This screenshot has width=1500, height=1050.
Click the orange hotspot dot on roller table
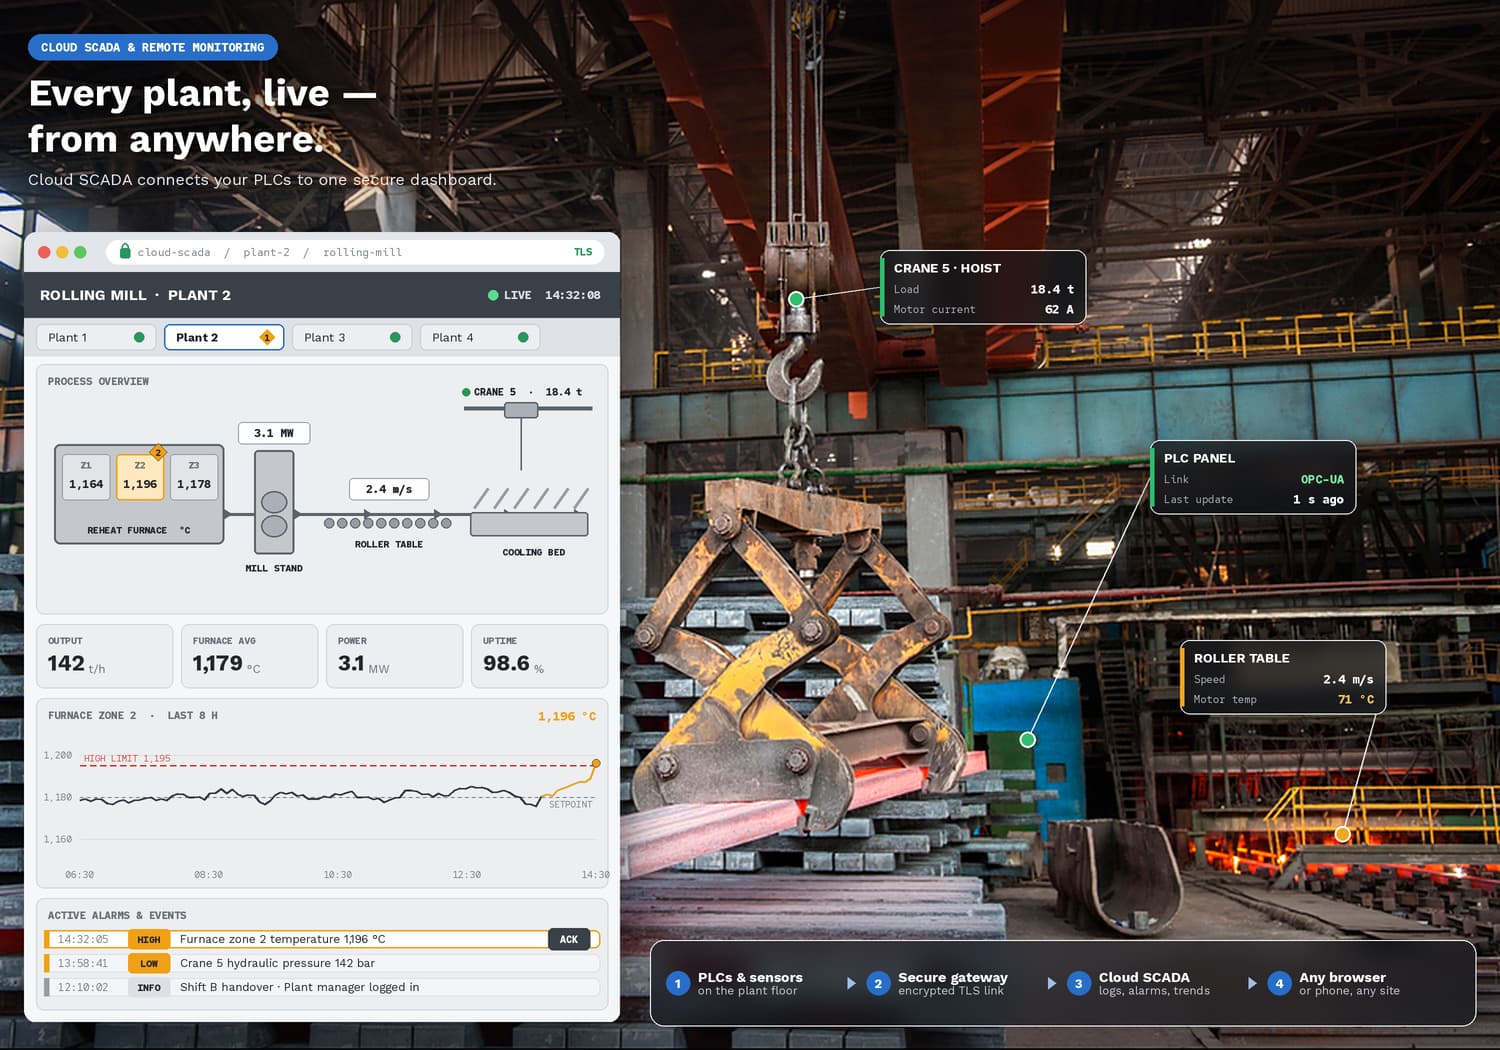(1343, 834)
